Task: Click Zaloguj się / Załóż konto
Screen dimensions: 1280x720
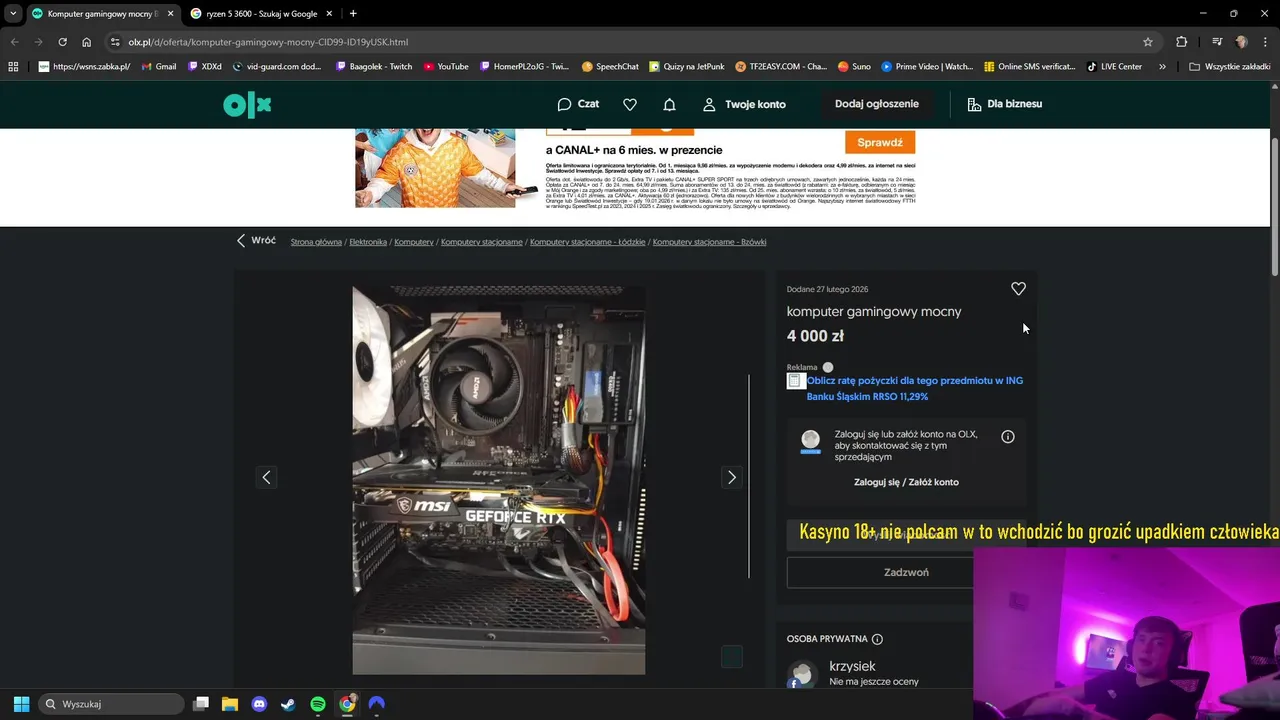Action: click(x=906, y=482)
